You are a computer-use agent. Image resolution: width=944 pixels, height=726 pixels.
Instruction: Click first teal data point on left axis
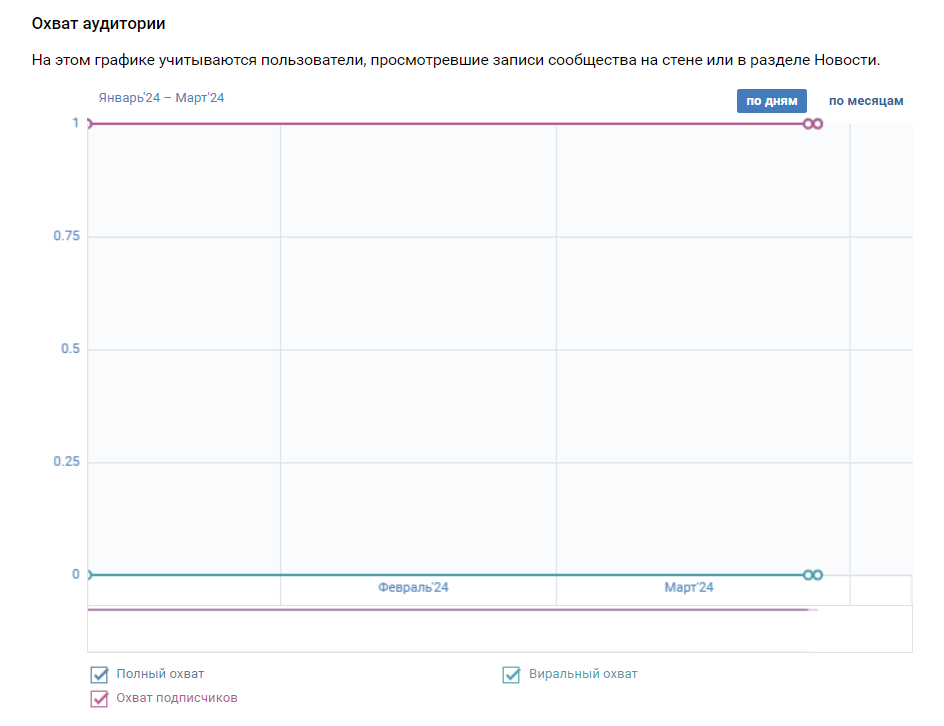click(x=88, y=575)
